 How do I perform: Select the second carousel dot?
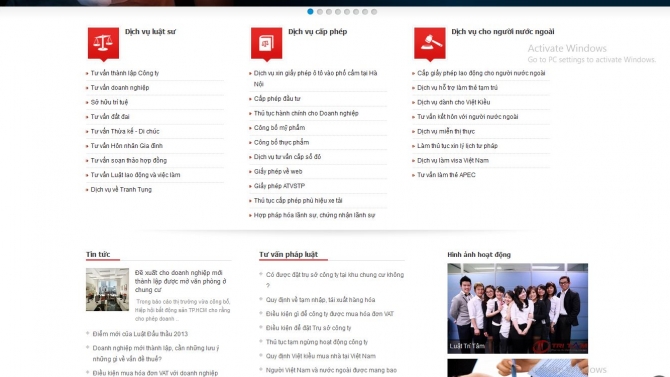click(320, 12)
